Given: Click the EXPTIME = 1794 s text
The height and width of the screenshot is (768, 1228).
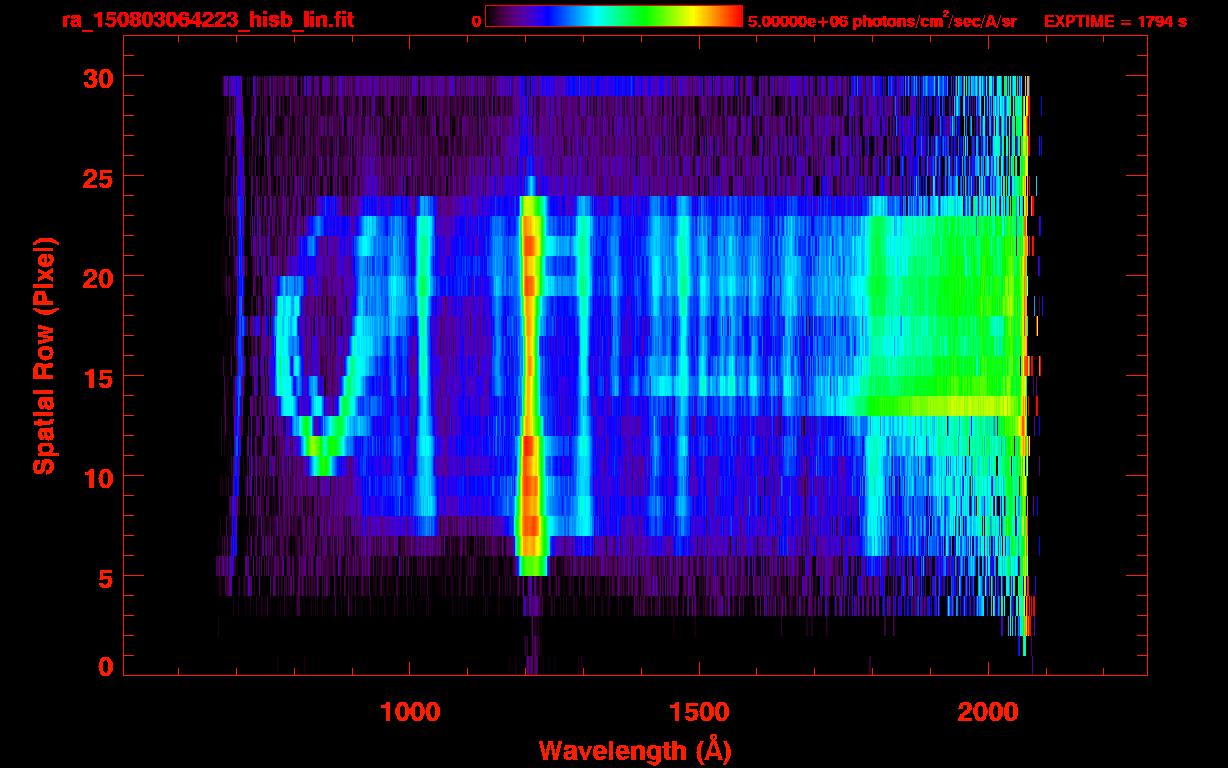Looking at the screenshot, I should 1115,21.
